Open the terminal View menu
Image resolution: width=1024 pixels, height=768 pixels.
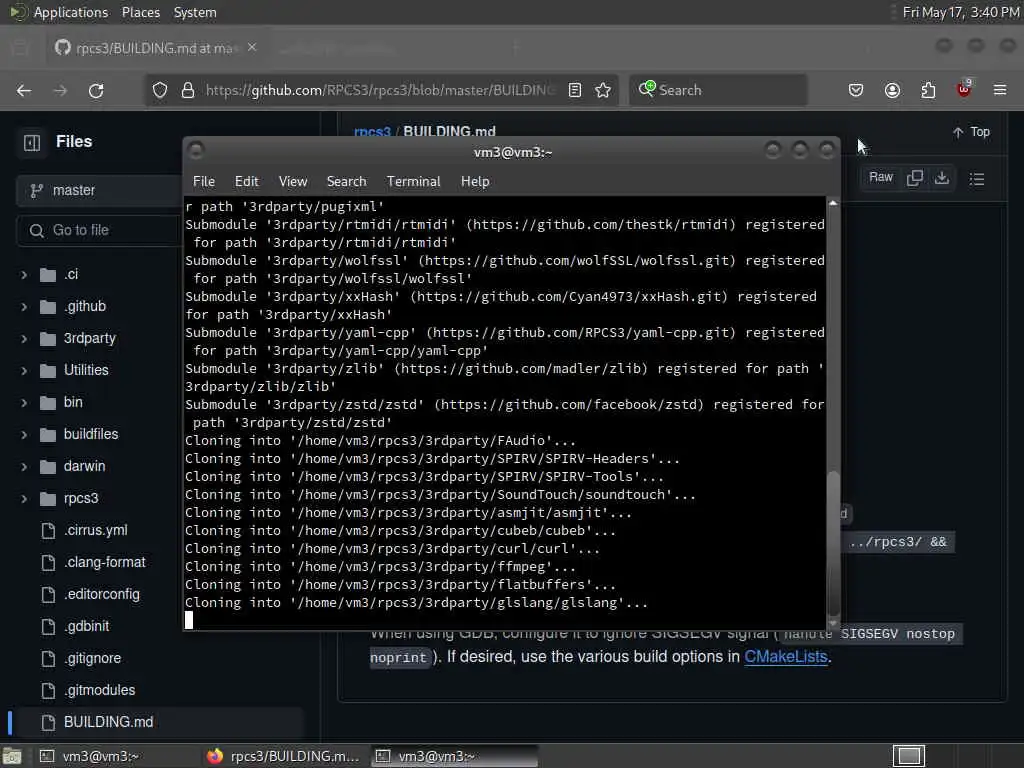293,182
